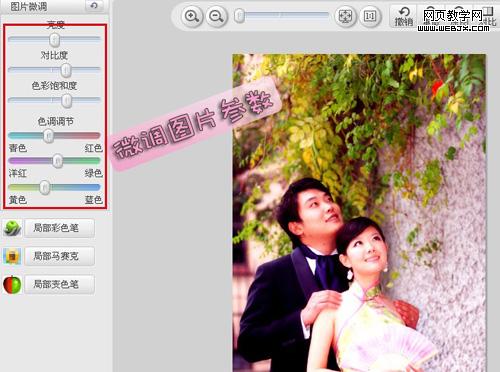Click the mosaic 局部马赛克 icon
500x372 pixels.
coord(12,256)
